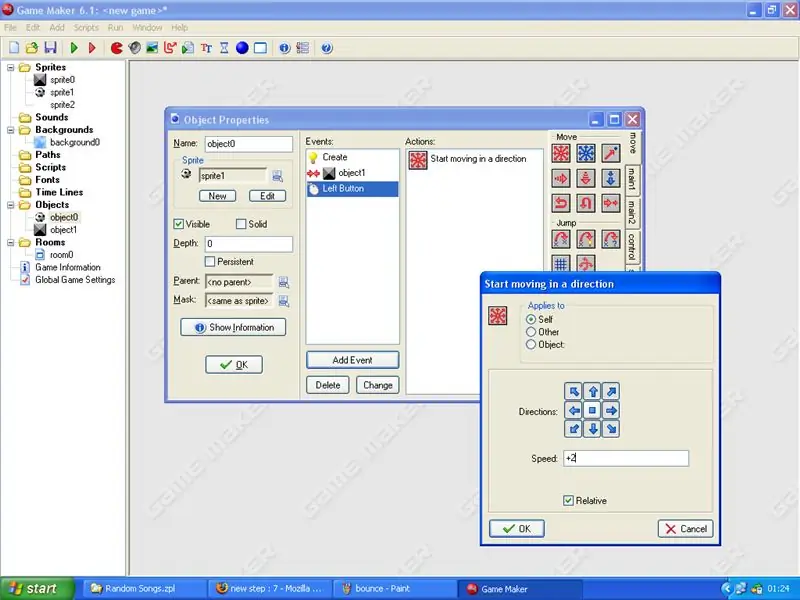
Task: Uncheck the Relative checkbox
Action: pos(568,501)
